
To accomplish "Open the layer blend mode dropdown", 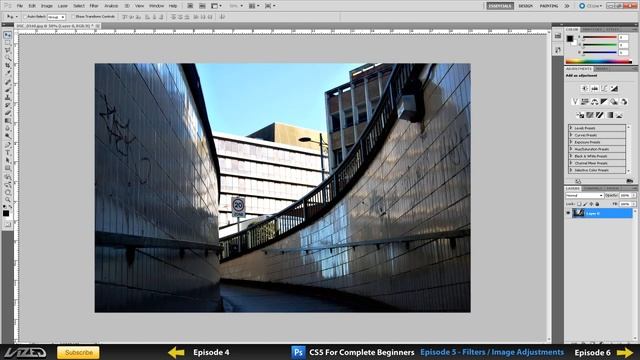I will point(585,196).
